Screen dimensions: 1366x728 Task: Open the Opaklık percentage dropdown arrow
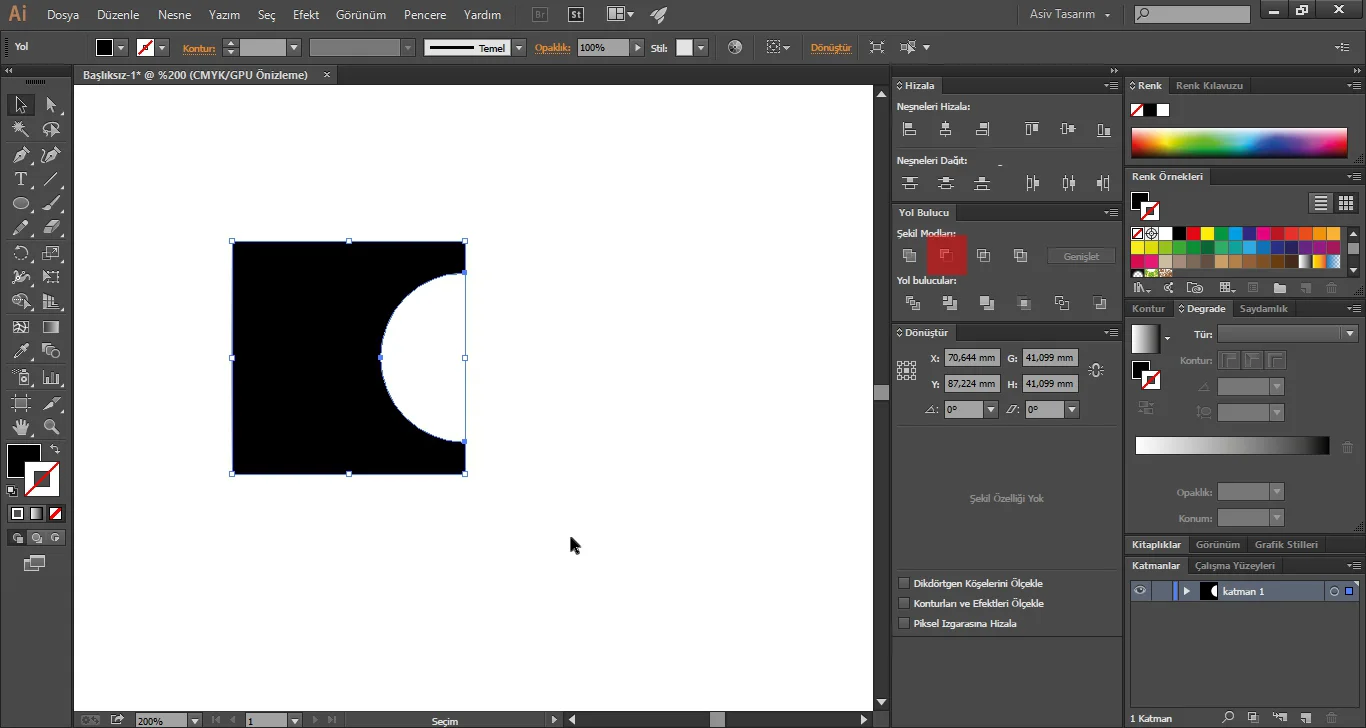pos(637,47)
